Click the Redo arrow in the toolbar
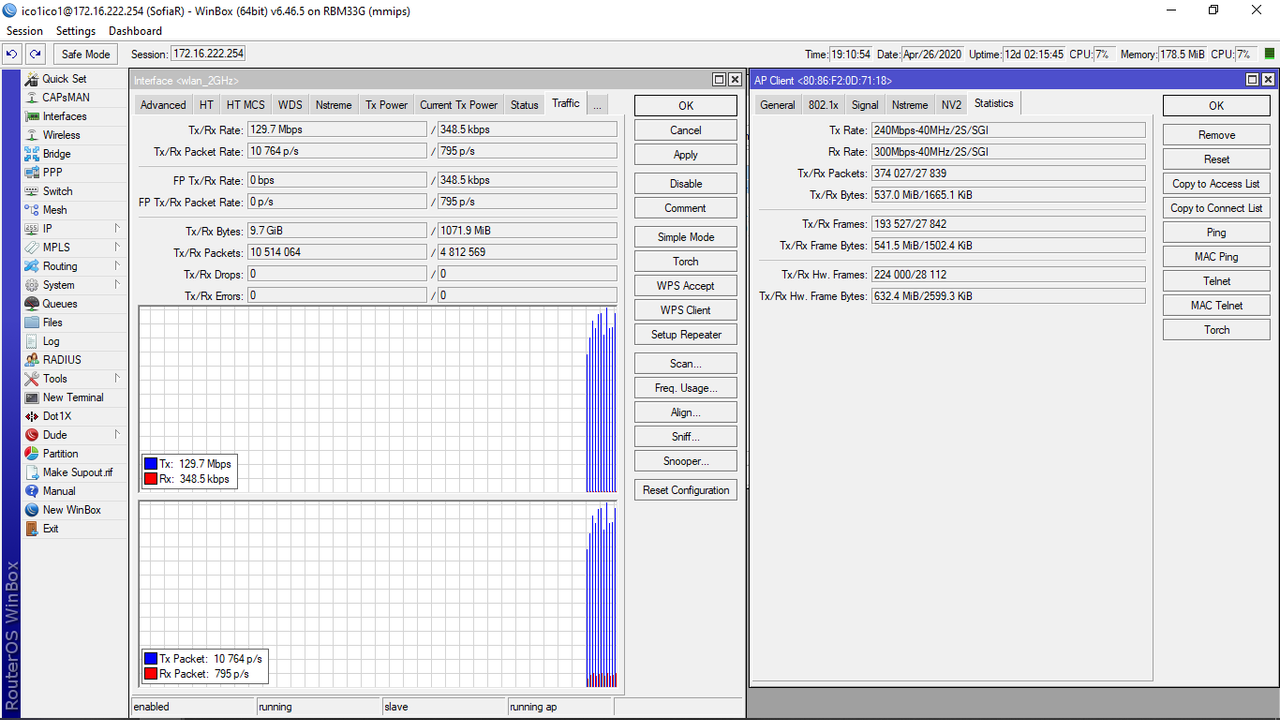 click(x=35, y=54)
